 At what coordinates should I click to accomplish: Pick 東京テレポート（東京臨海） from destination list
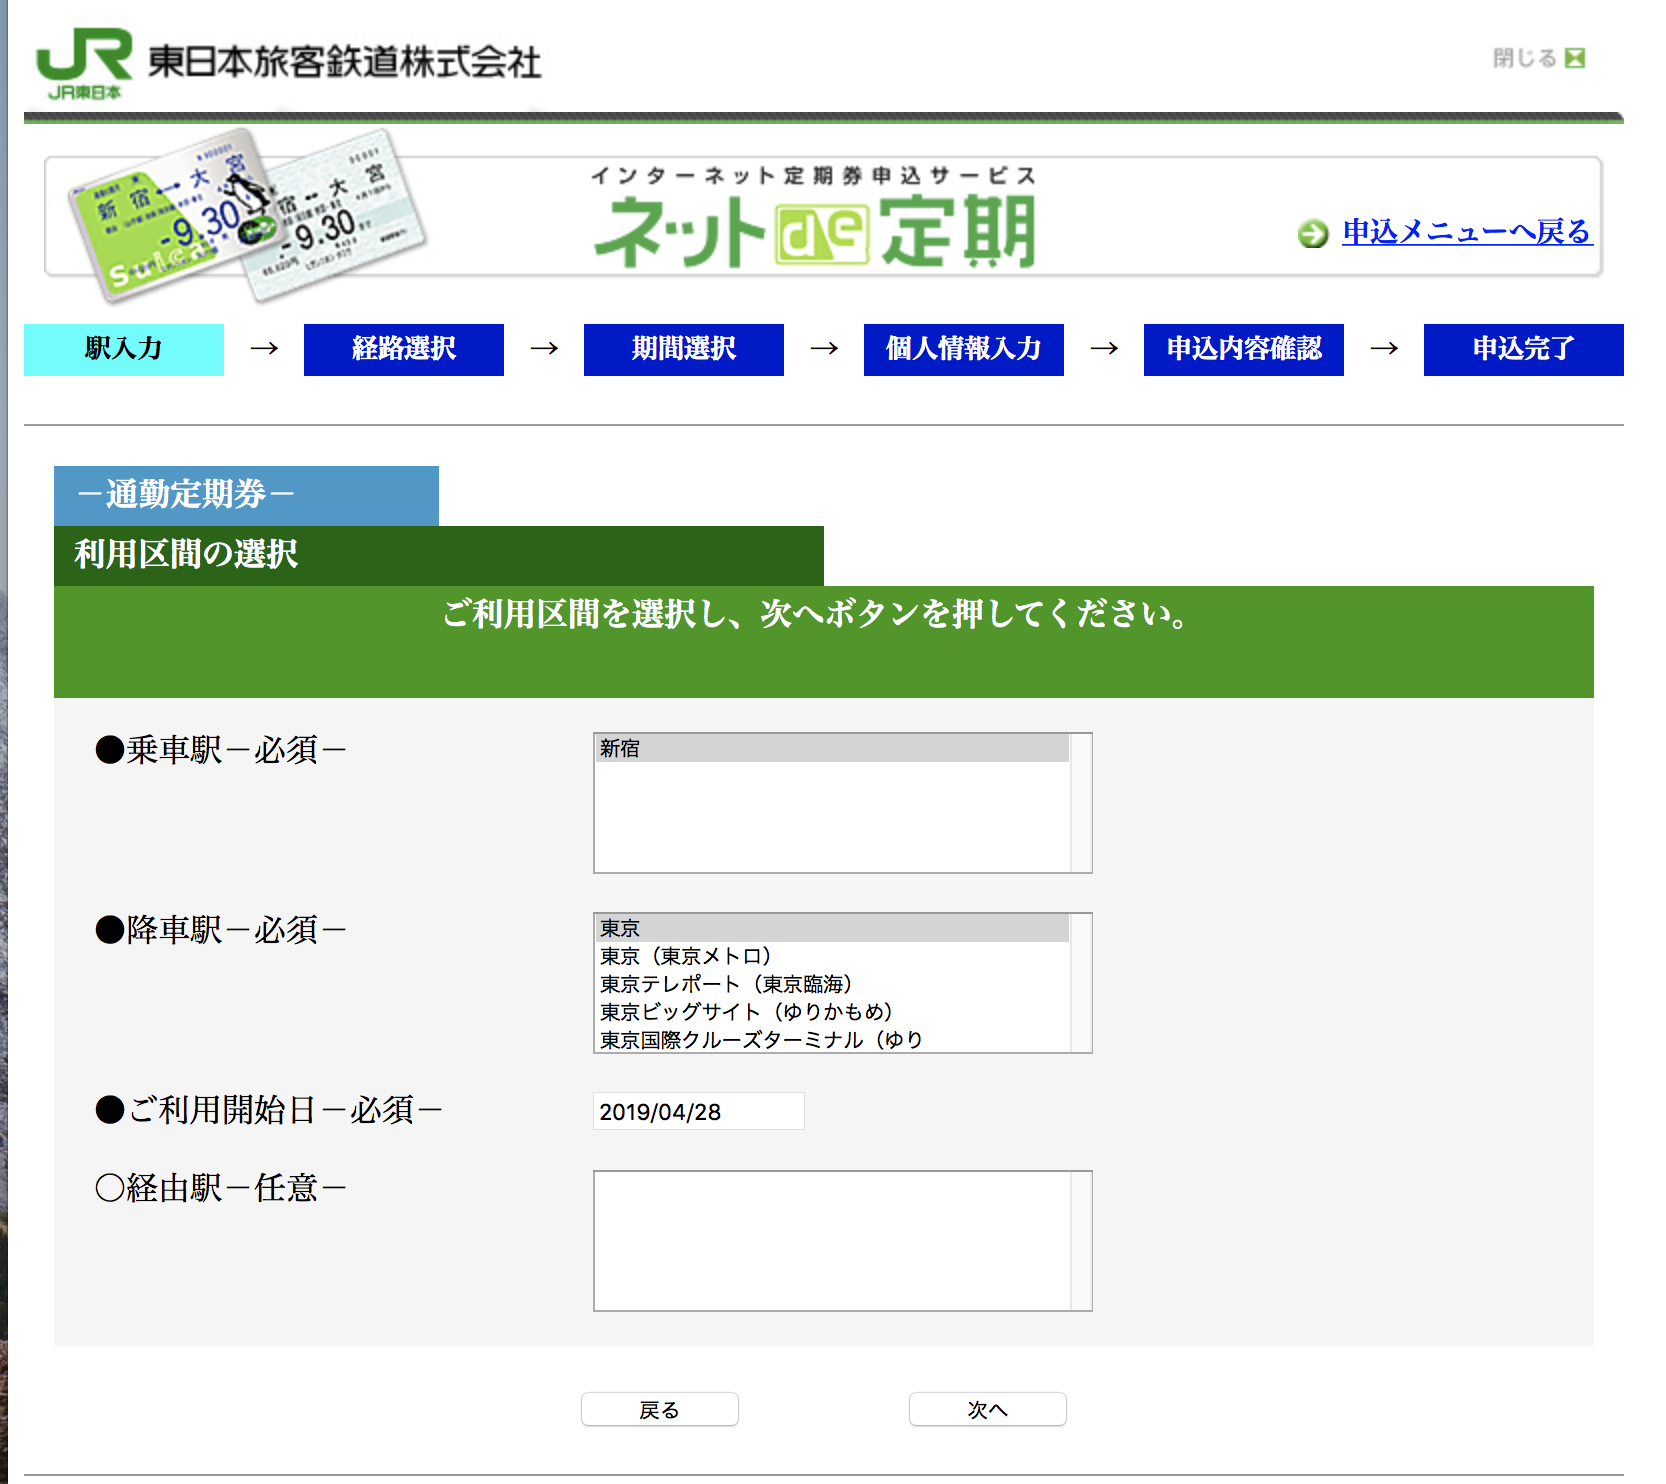click(832, 984)
